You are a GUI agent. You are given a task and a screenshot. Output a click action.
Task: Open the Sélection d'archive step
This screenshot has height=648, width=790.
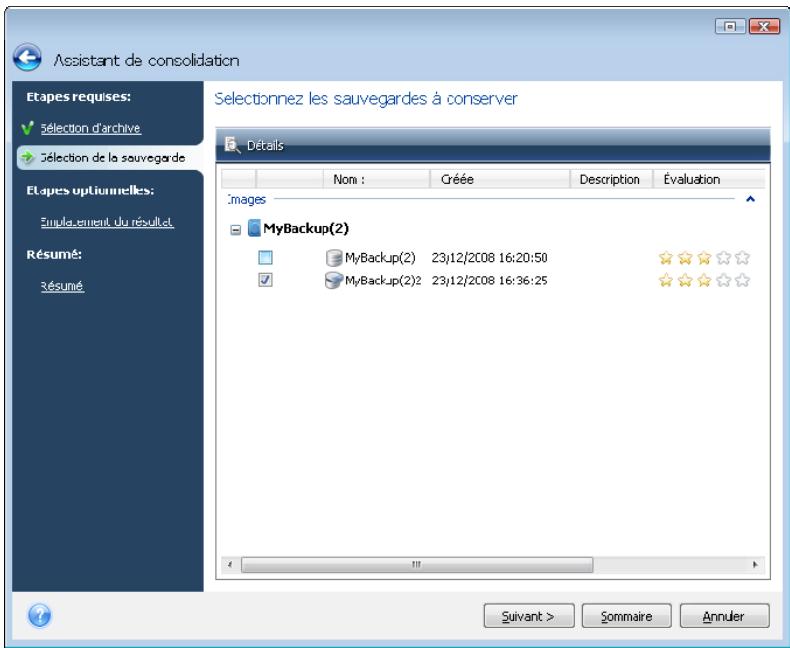click(x=91, y=128)
